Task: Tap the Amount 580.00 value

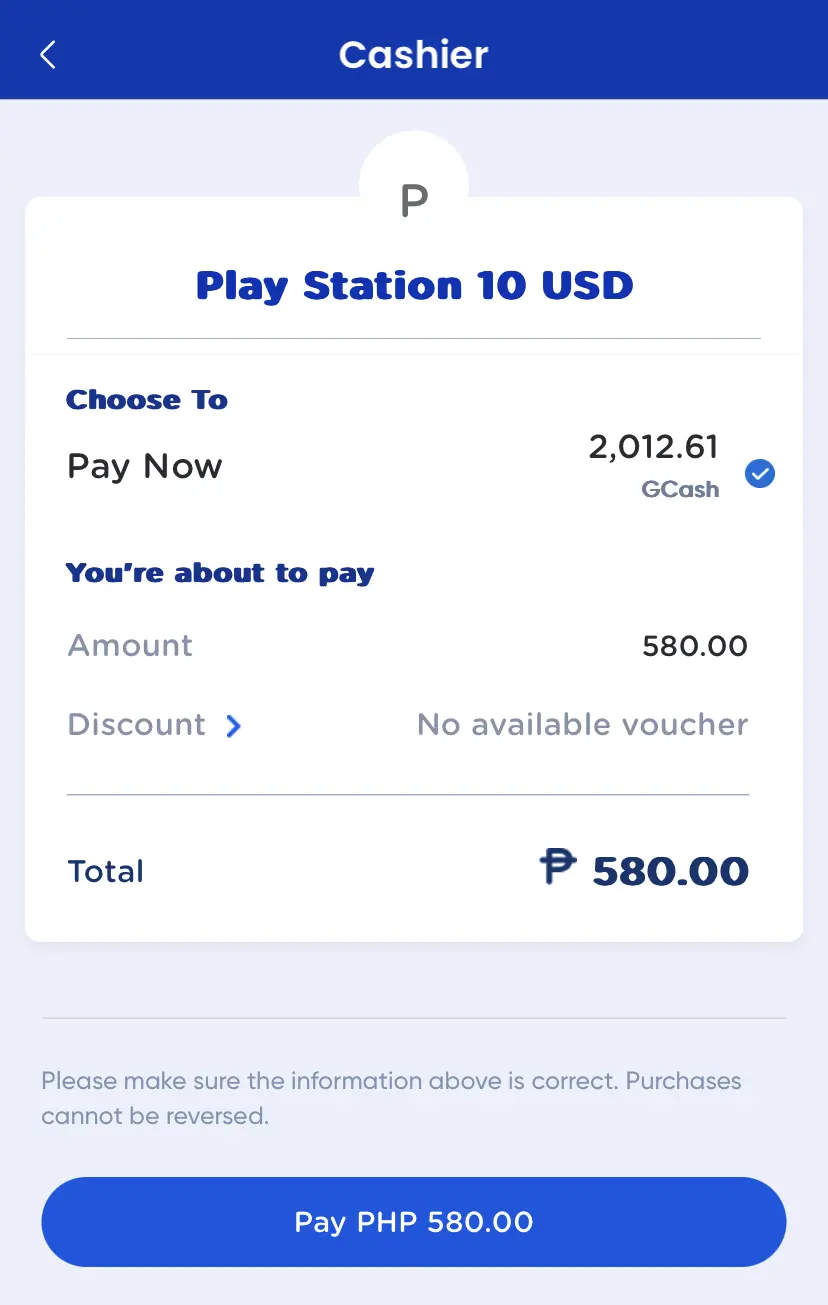Action: click(695, 646)
